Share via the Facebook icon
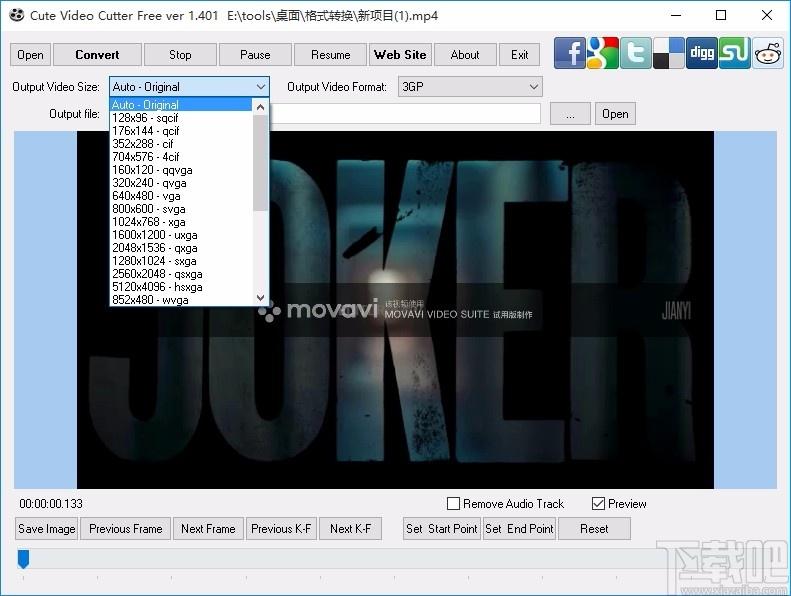791x596 pixels. point(570,53)
